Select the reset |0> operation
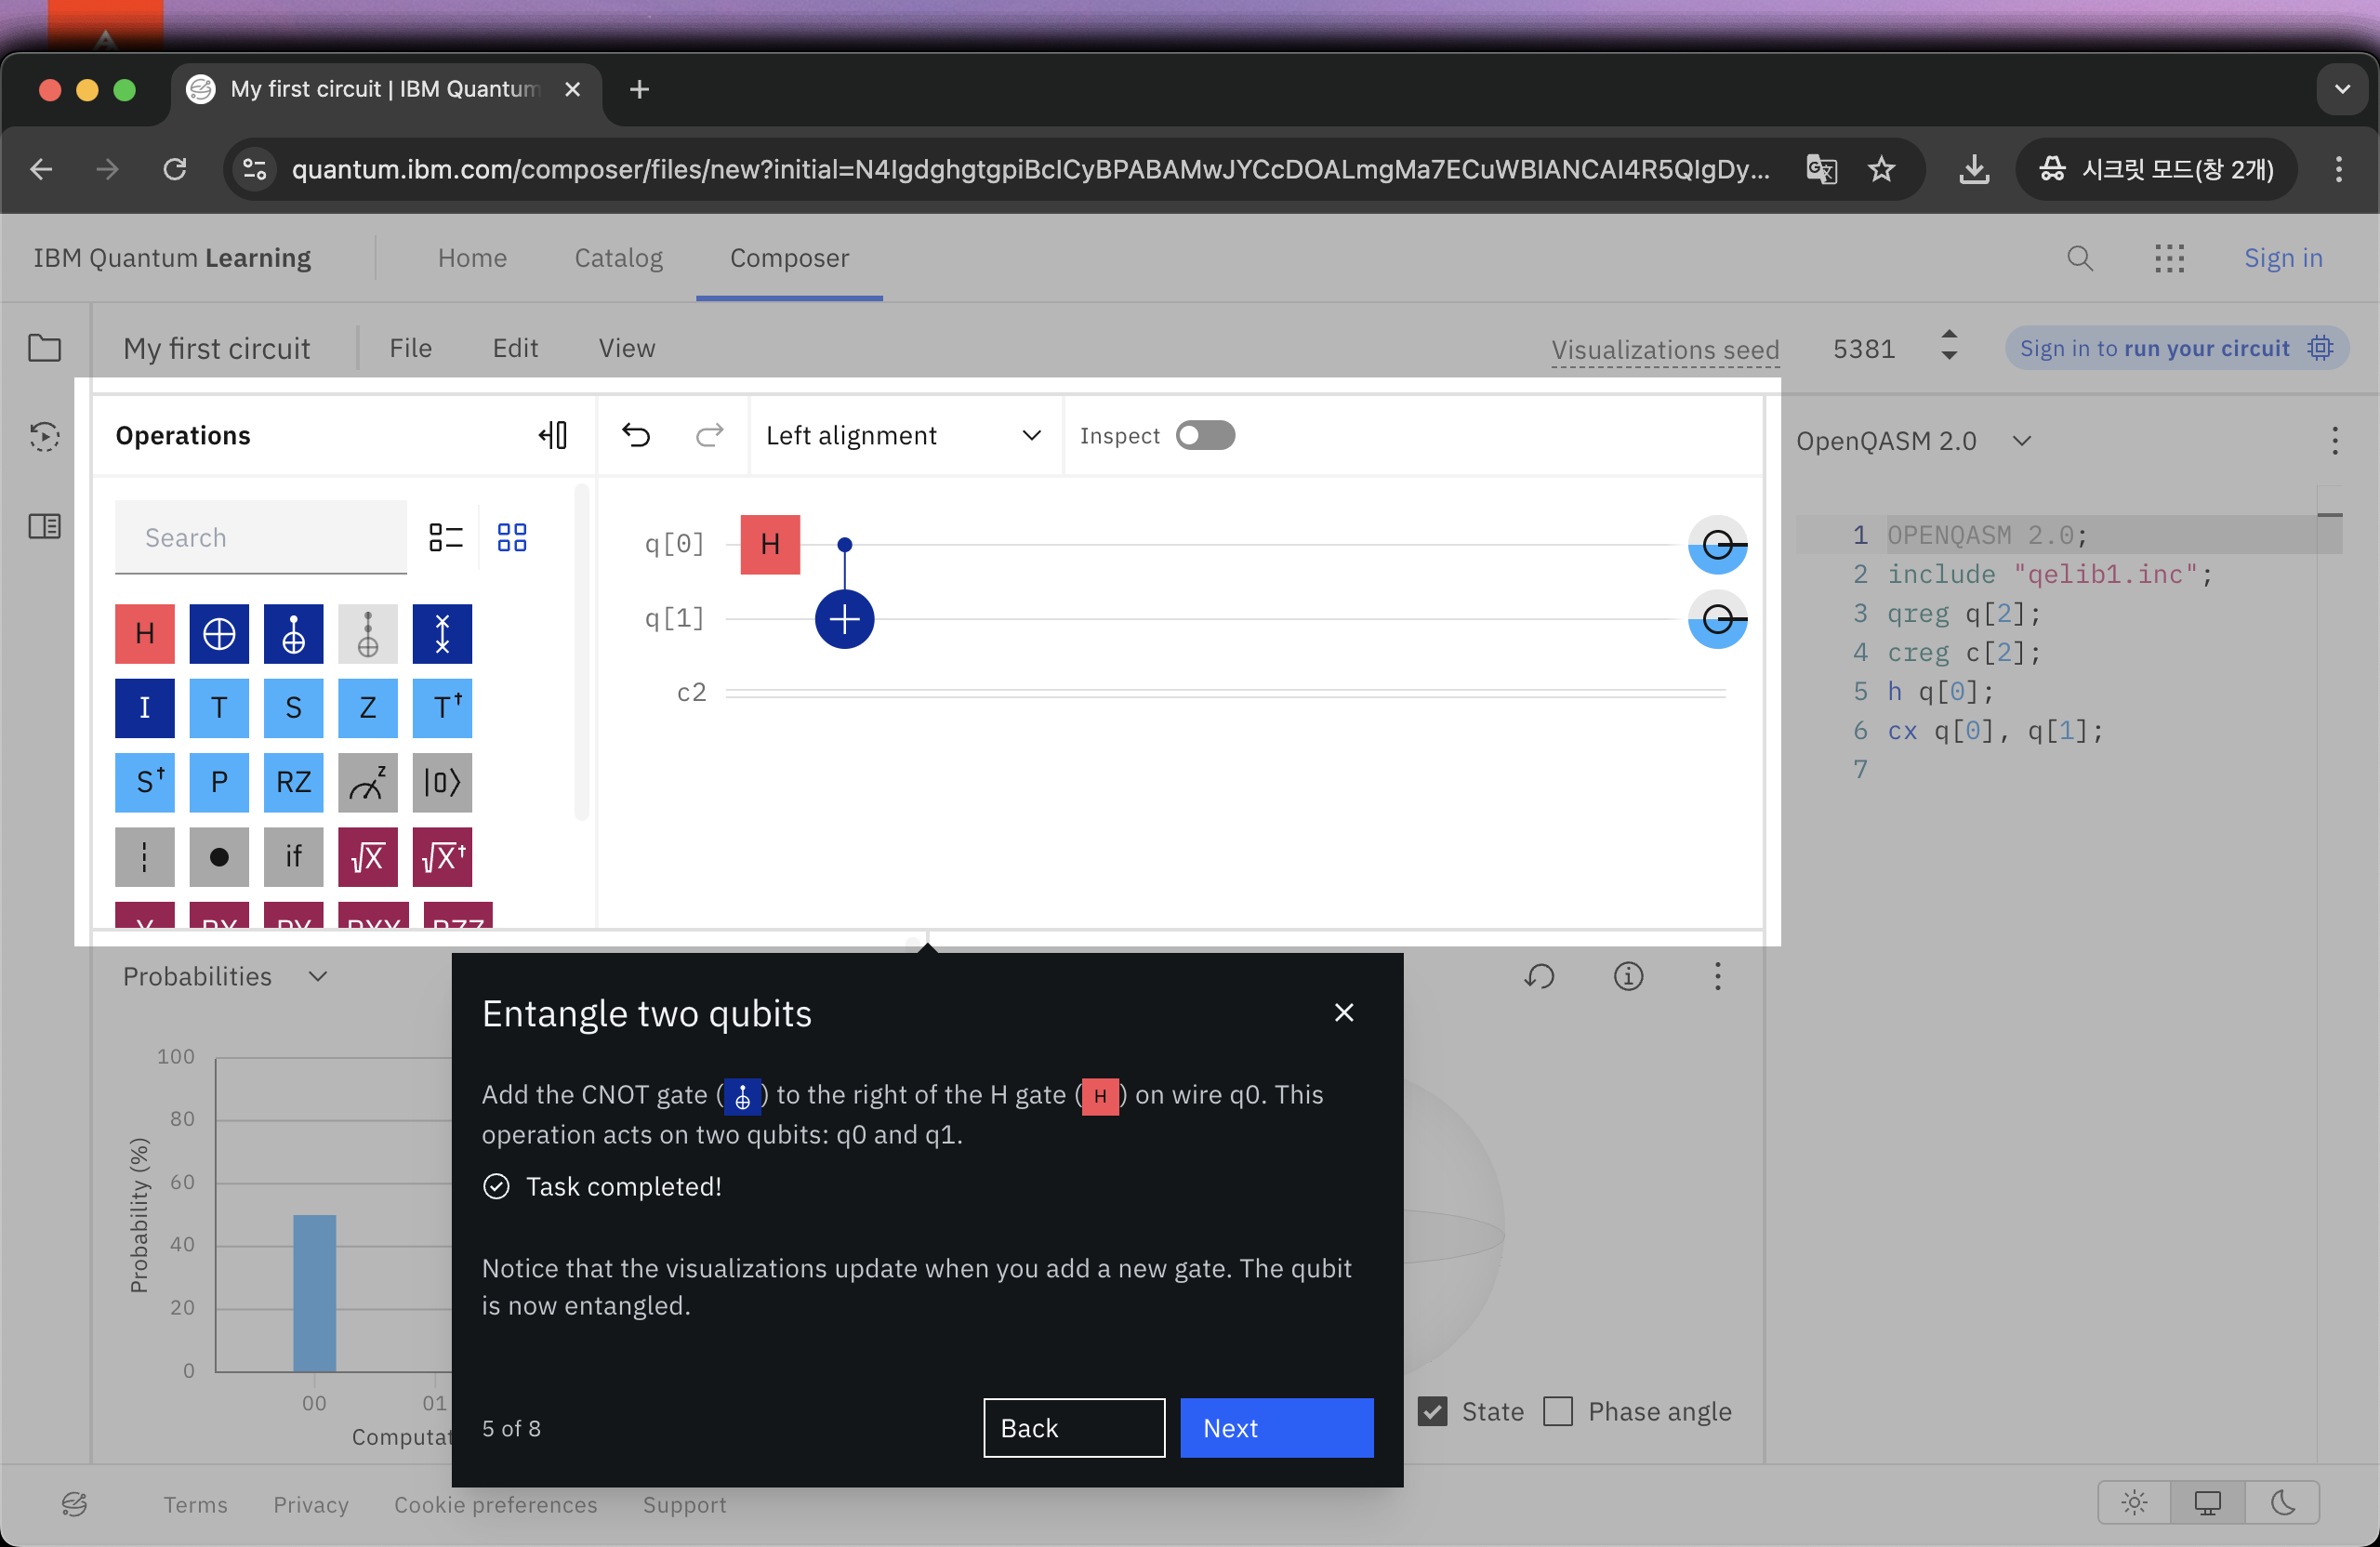The height and width of the screenshot is (1547, 2380). pos(442,782)
